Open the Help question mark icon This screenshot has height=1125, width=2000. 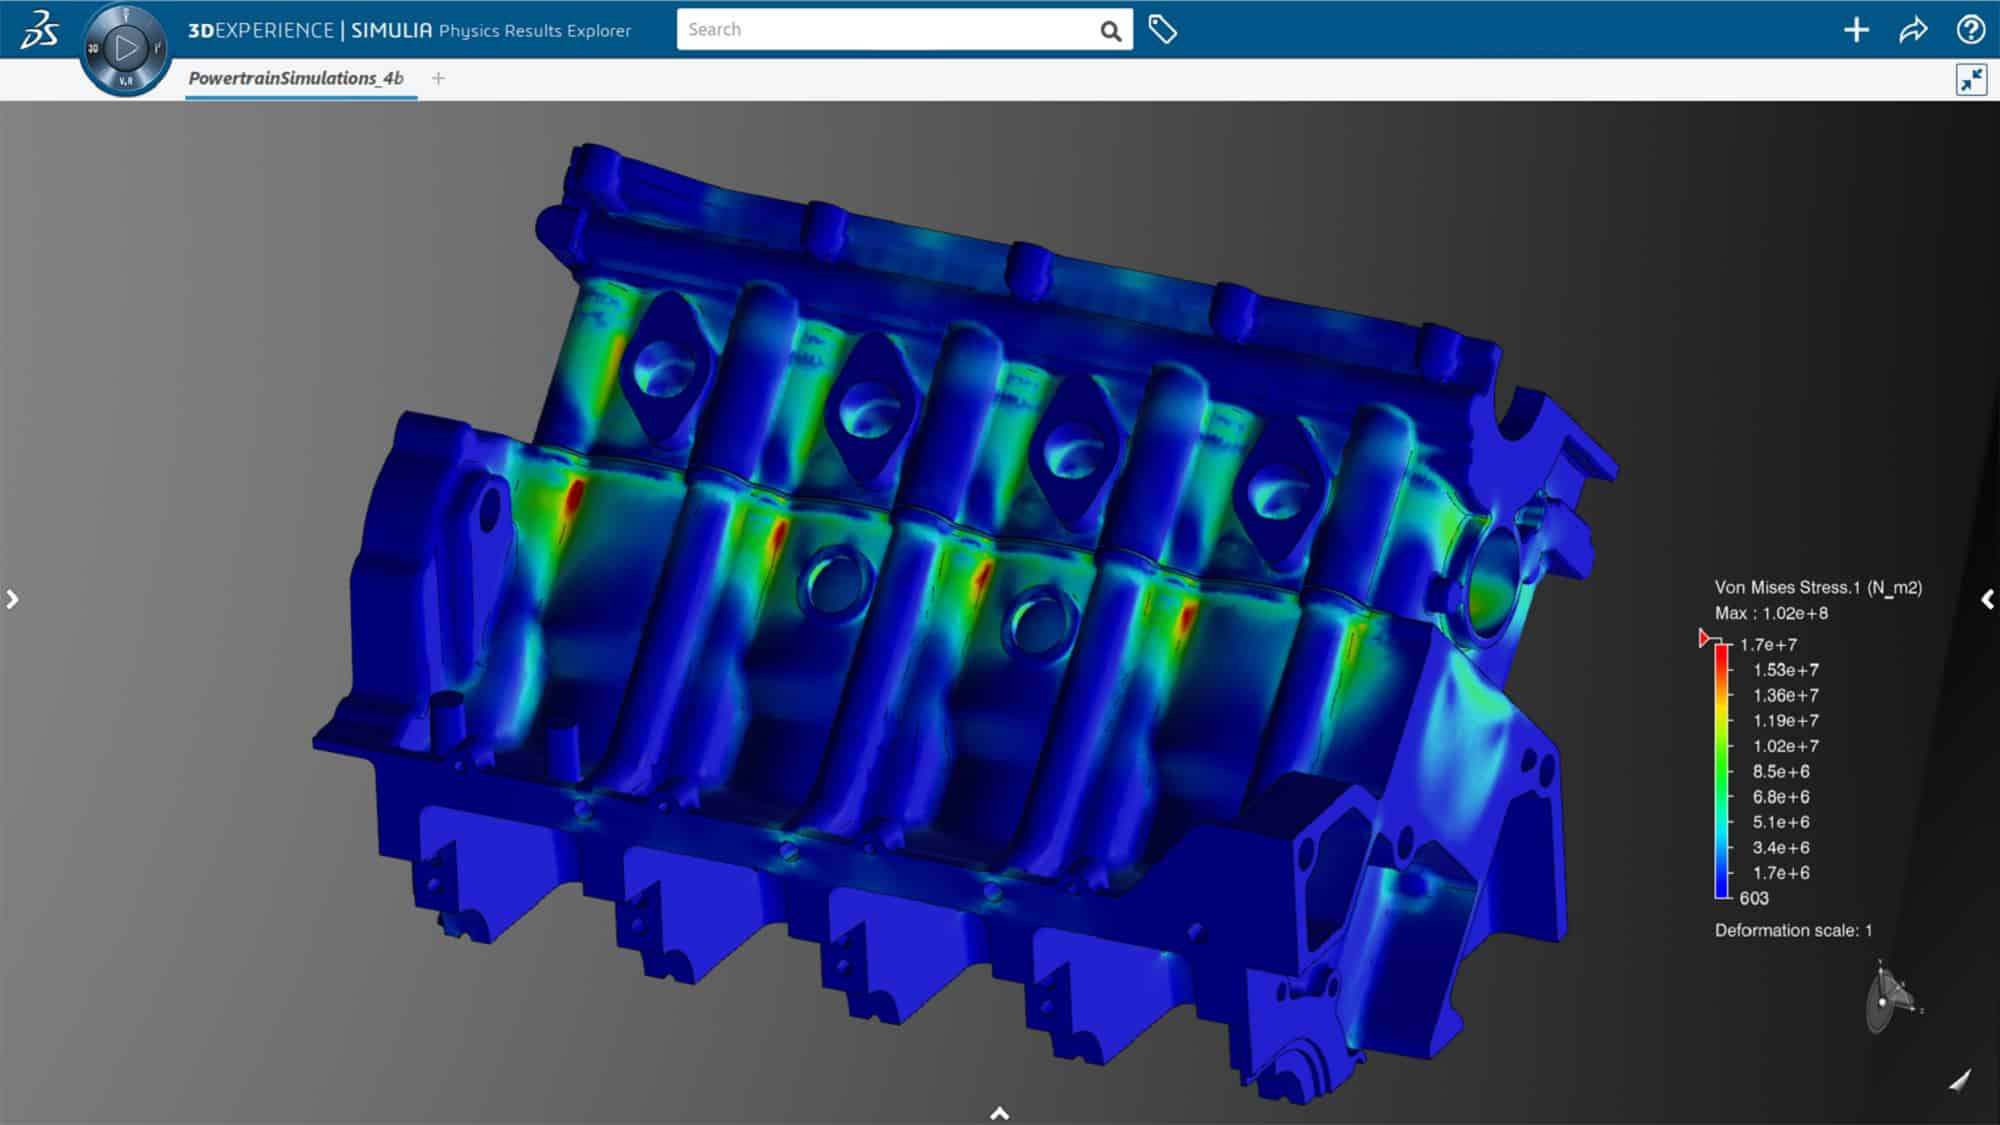pos(1971,30)
